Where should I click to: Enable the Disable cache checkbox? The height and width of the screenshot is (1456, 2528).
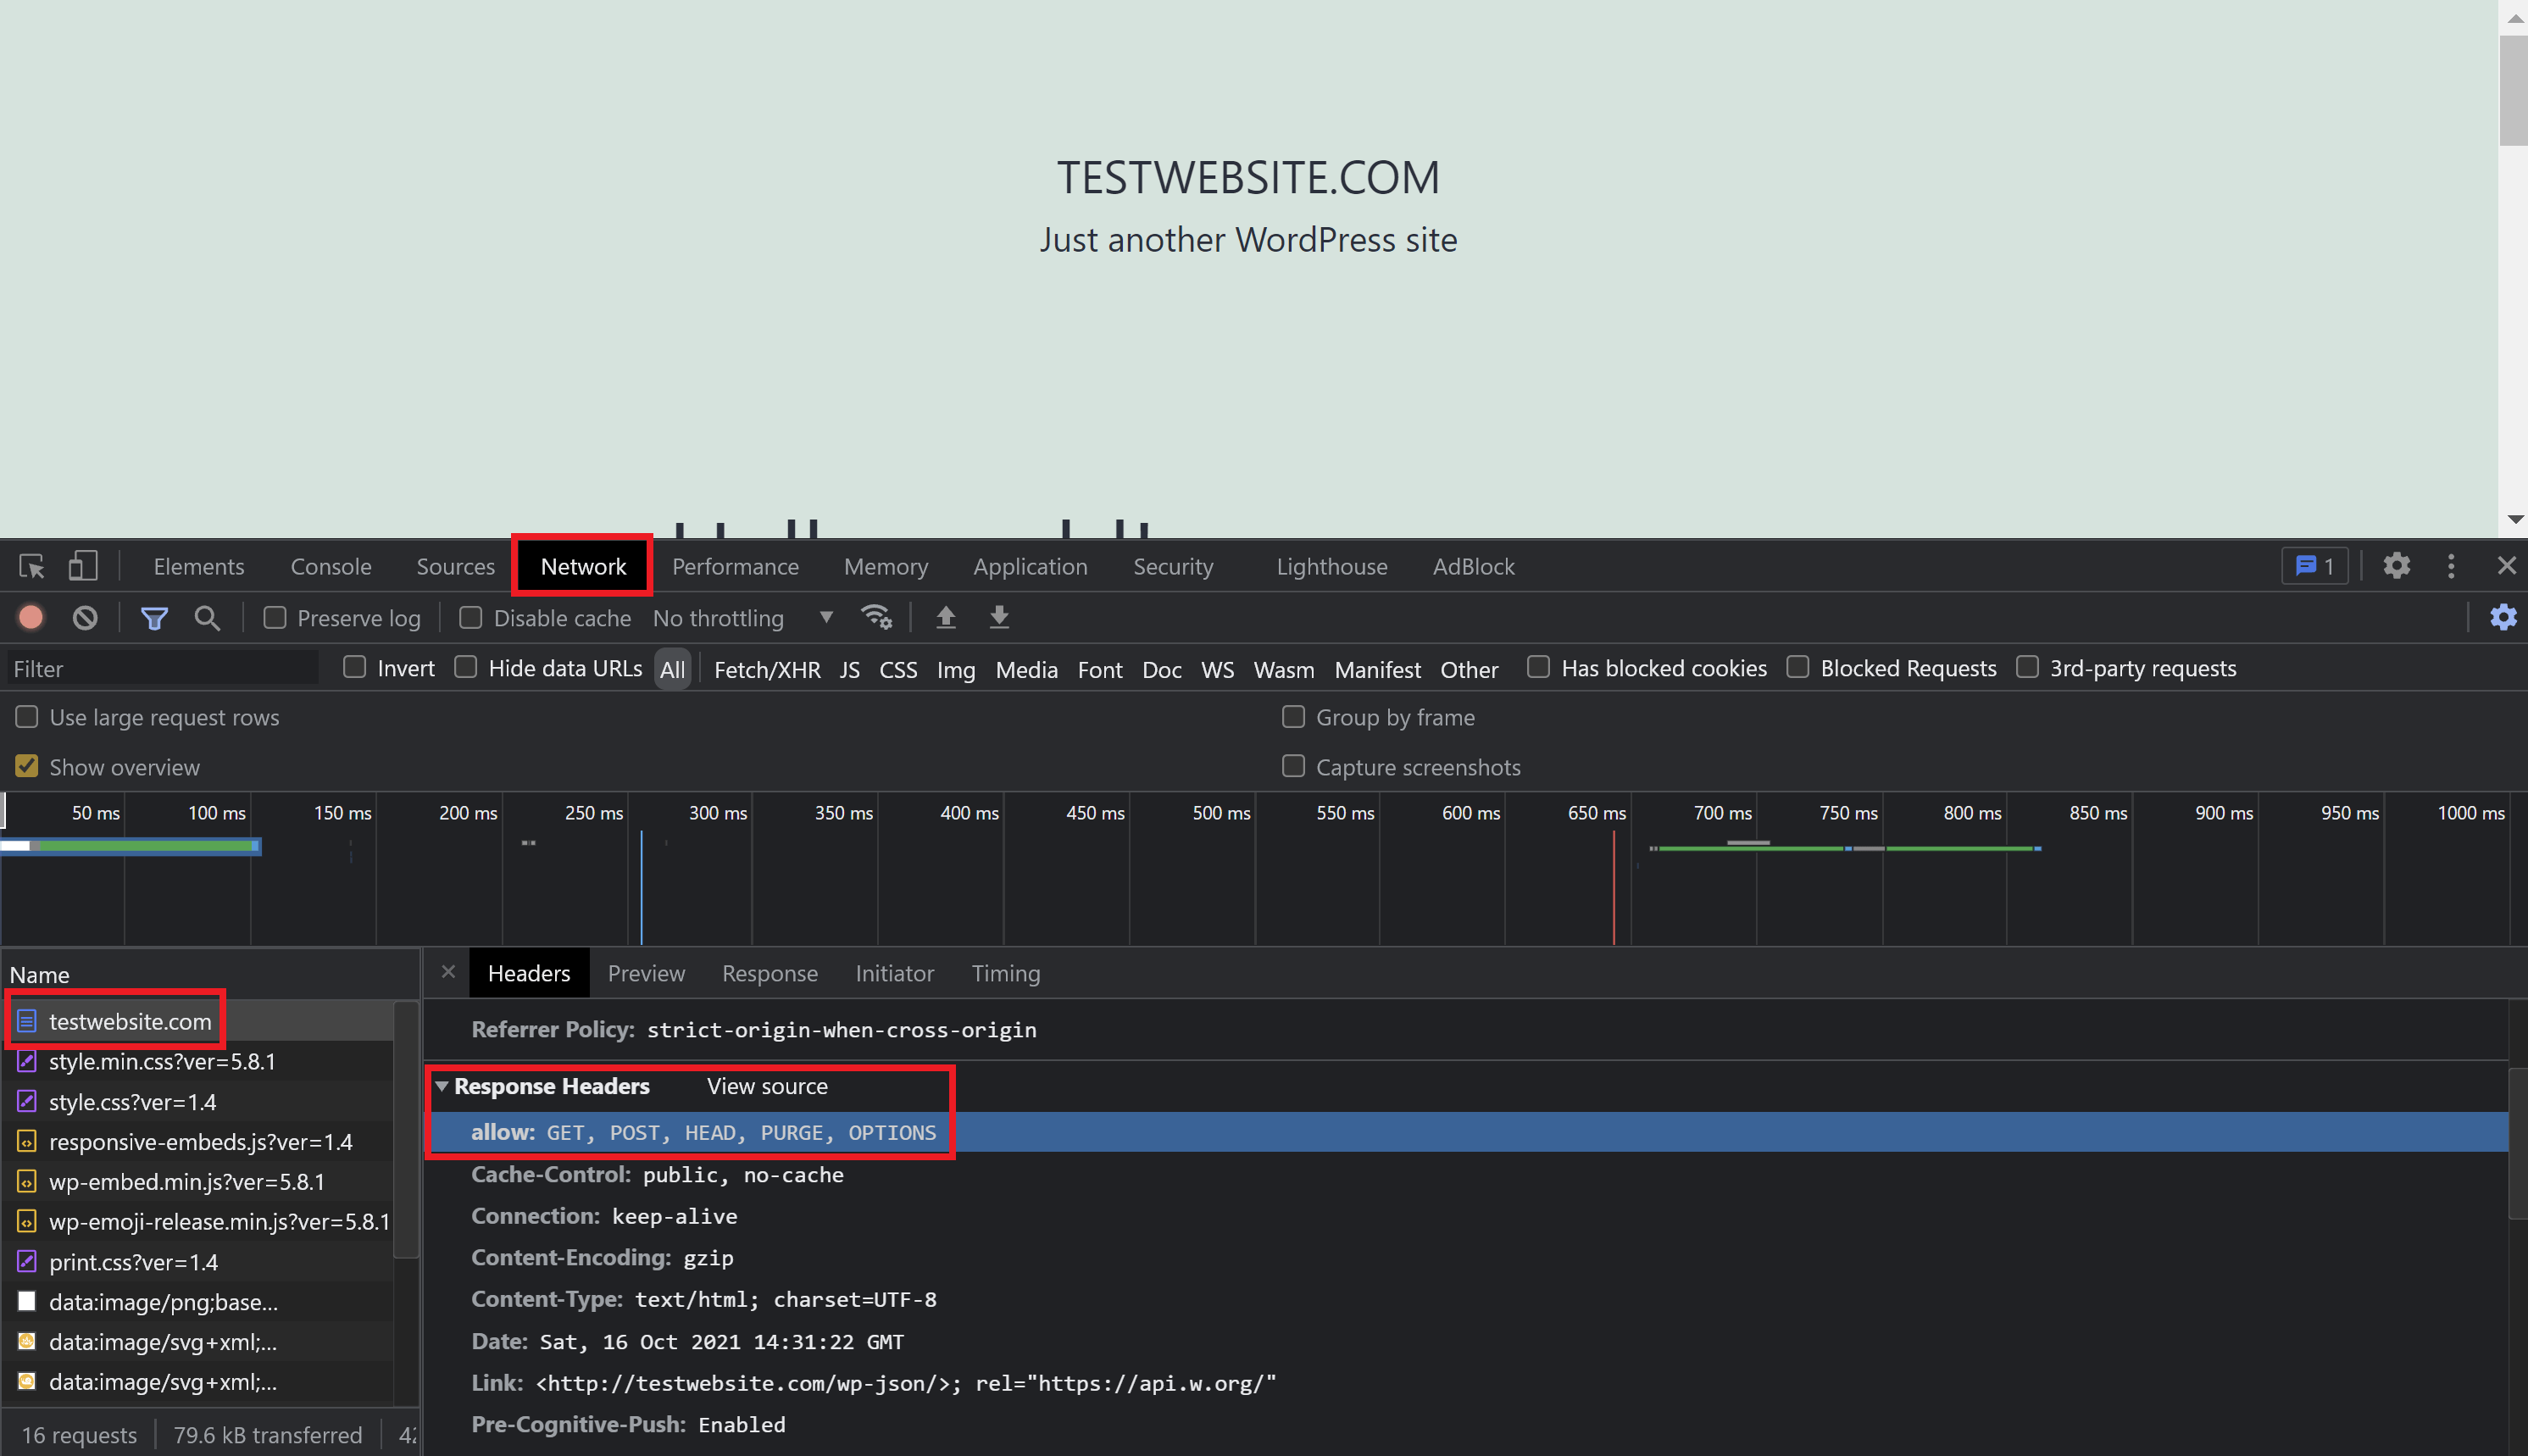[x=471, y=618]
